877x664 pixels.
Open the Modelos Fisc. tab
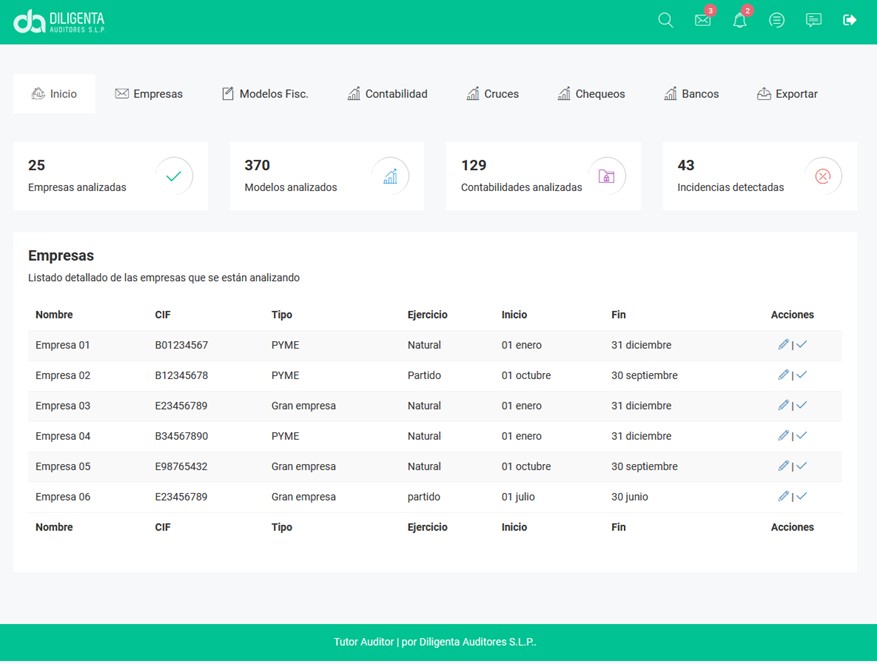pyautogui.click(x=265, y=94)
